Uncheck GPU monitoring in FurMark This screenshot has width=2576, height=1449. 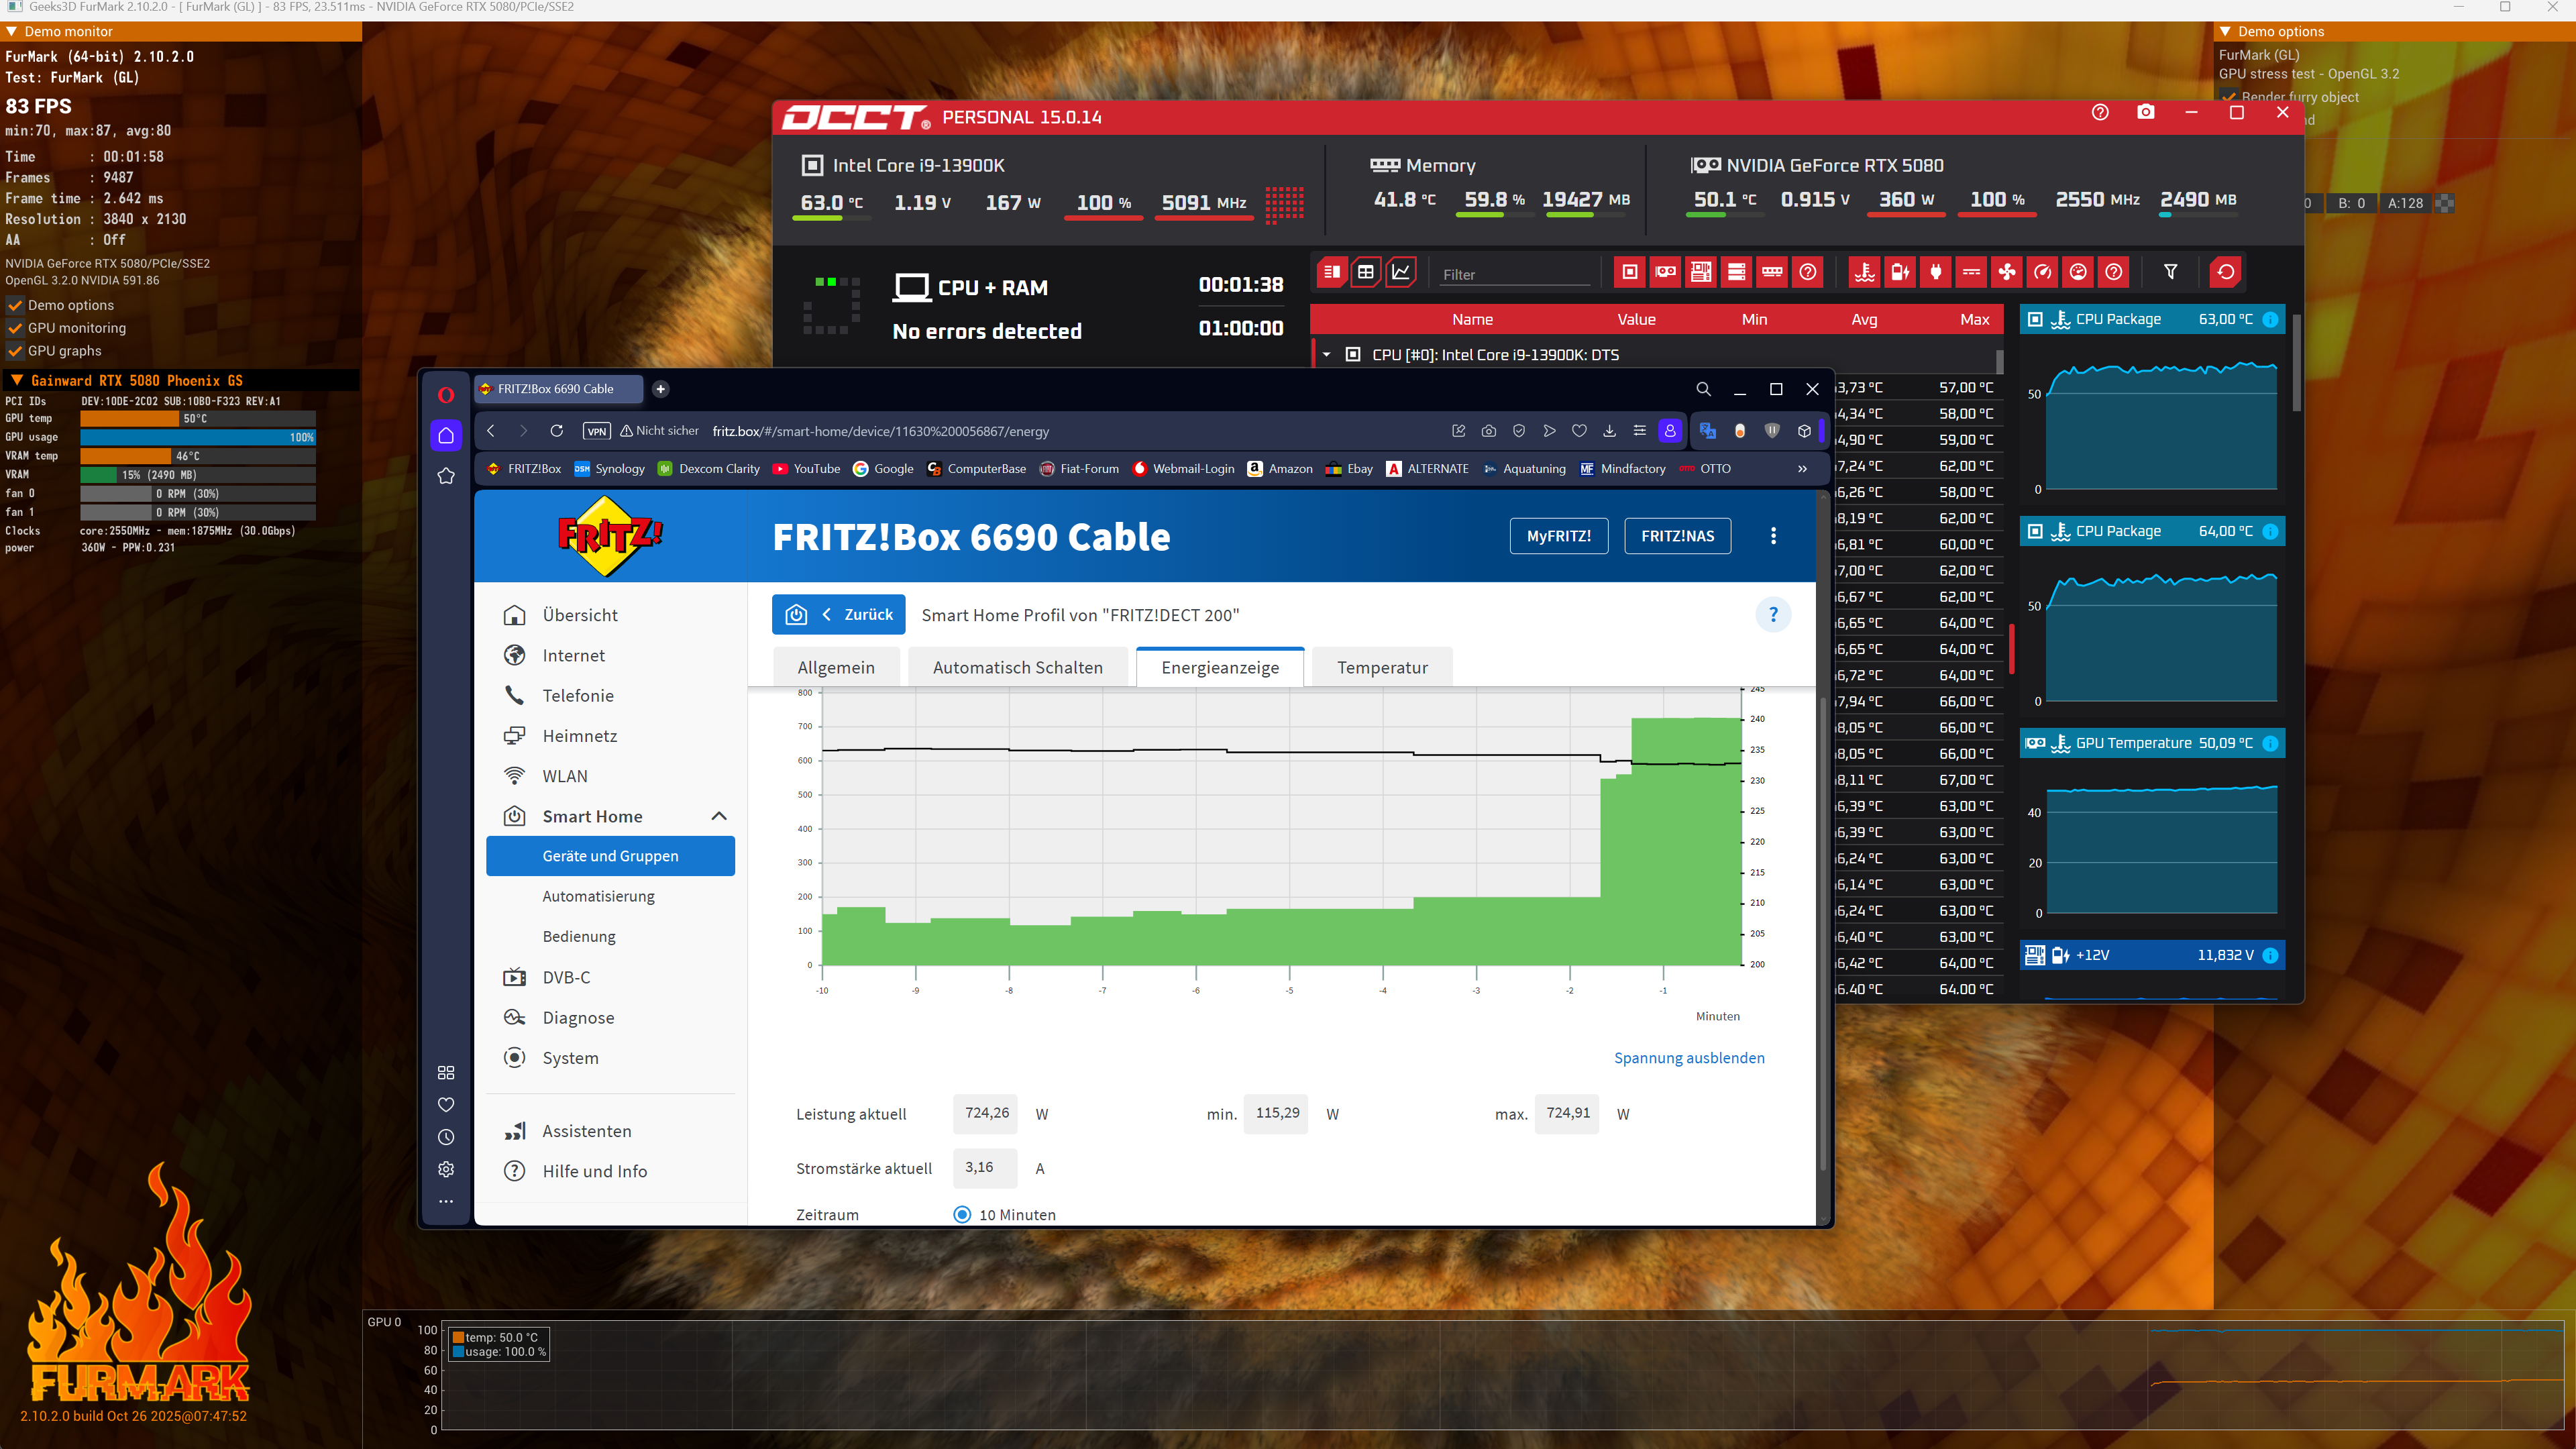click(x=15, y=328)
